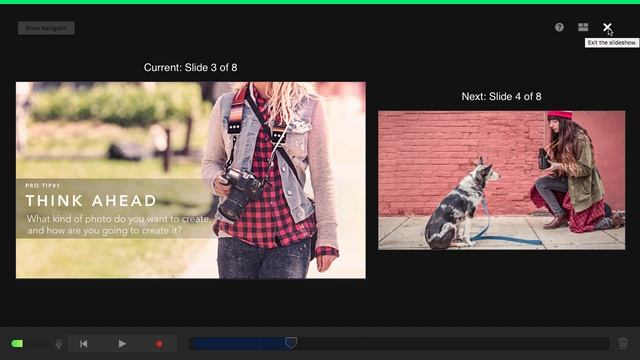
Task: Click the microphone mute icon
Action: [x=59, y=344]
